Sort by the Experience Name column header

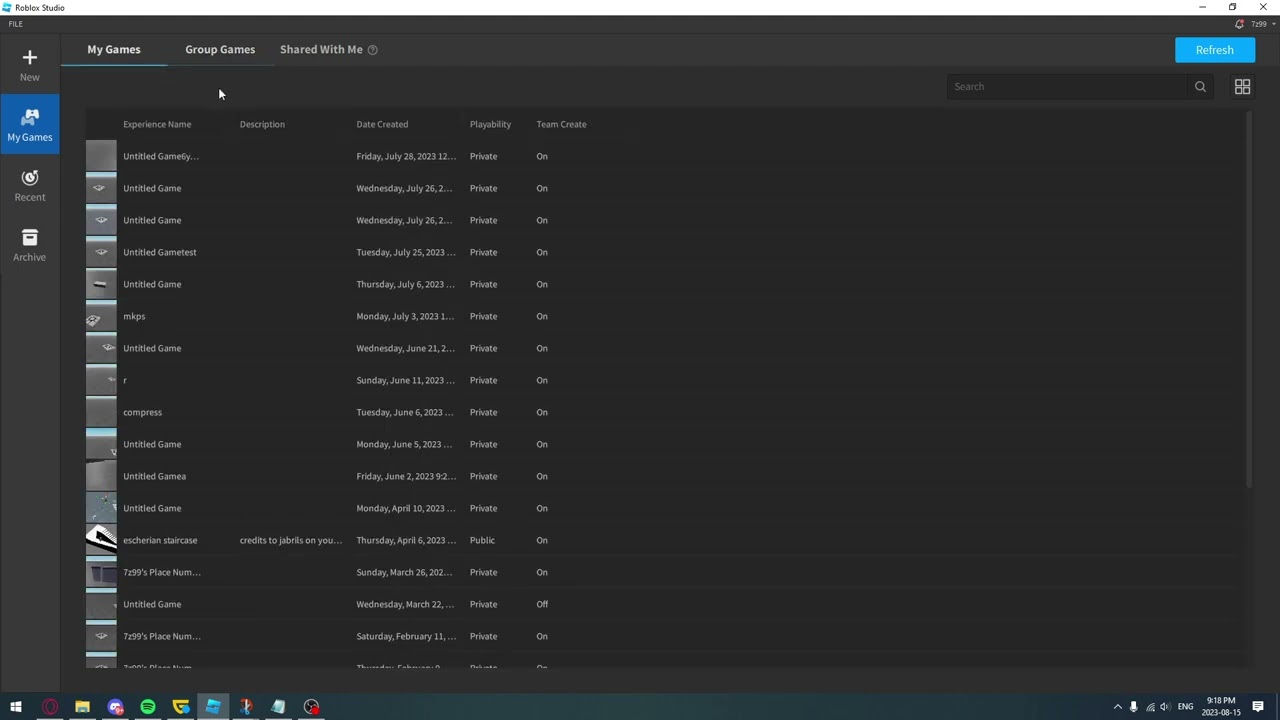157,125
